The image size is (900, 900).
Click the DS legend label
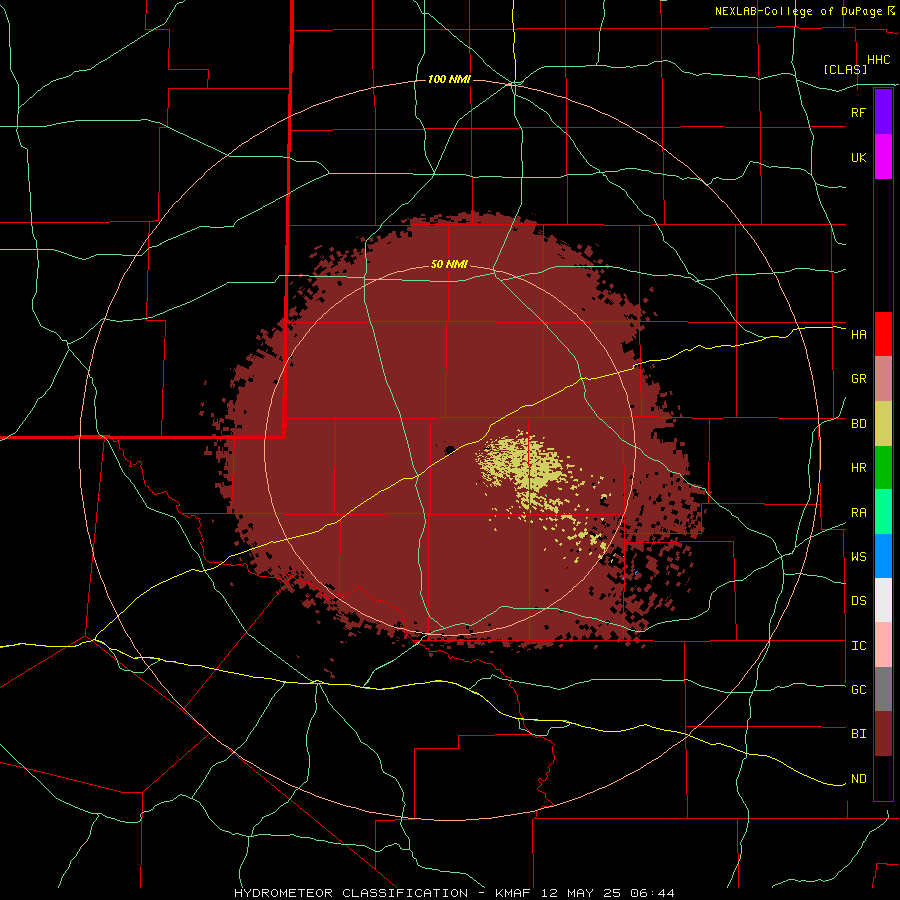(858, 601)
